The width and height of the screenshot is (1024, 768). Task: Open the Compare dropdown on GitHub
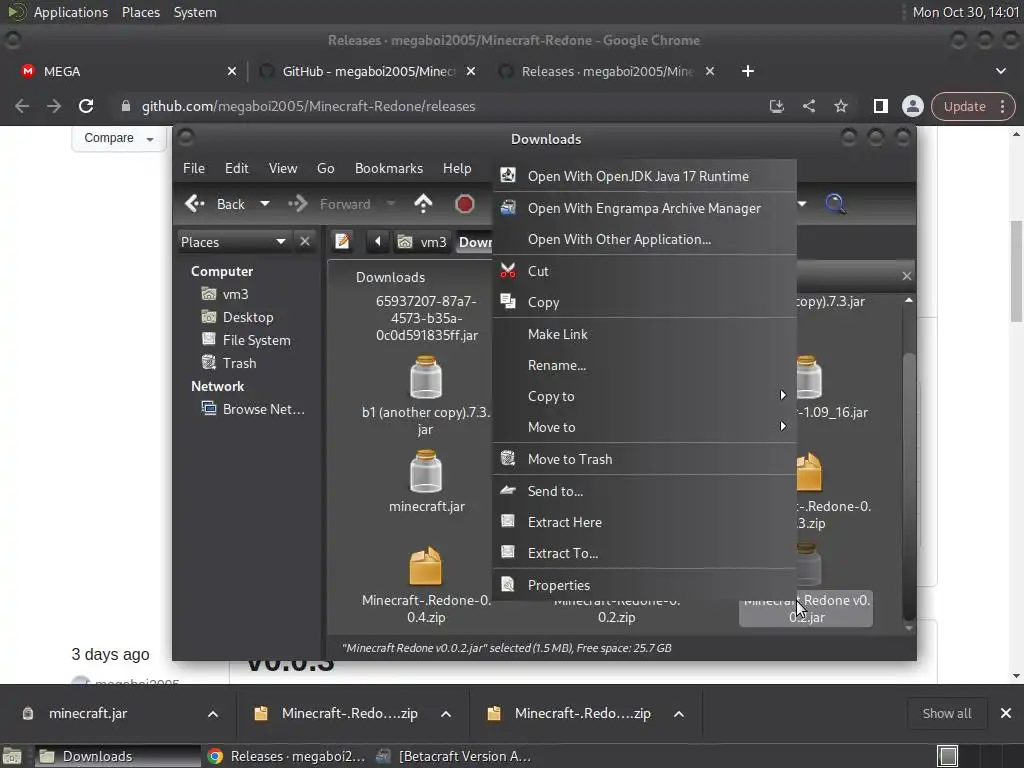coord(118,138)
